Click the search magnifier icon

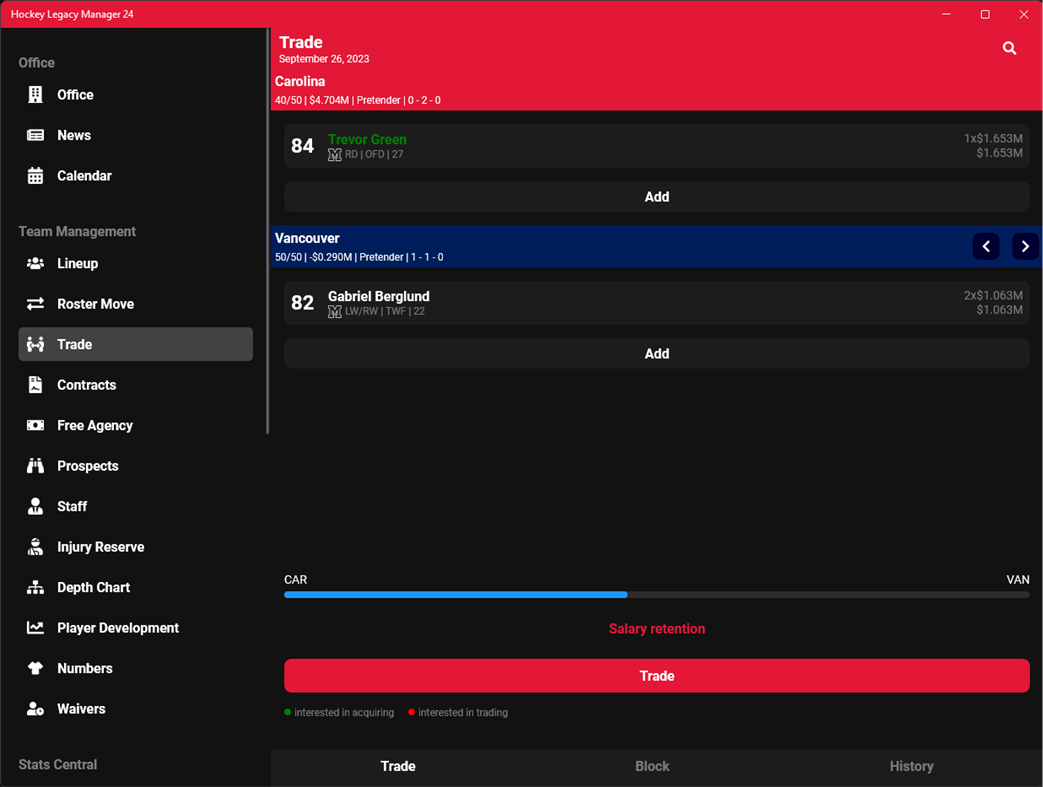tap(1009, 47)
